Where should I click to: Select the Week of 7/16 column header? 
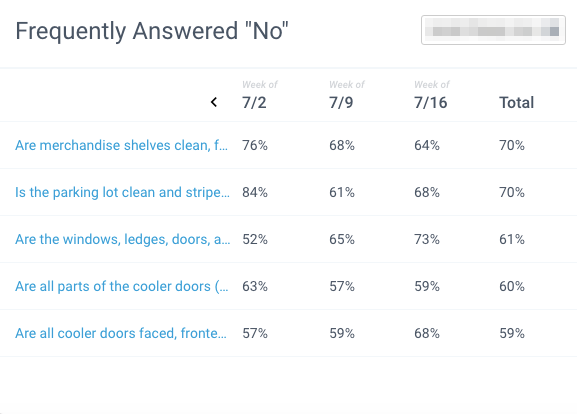pyautogui.click(x=432, y=96)
